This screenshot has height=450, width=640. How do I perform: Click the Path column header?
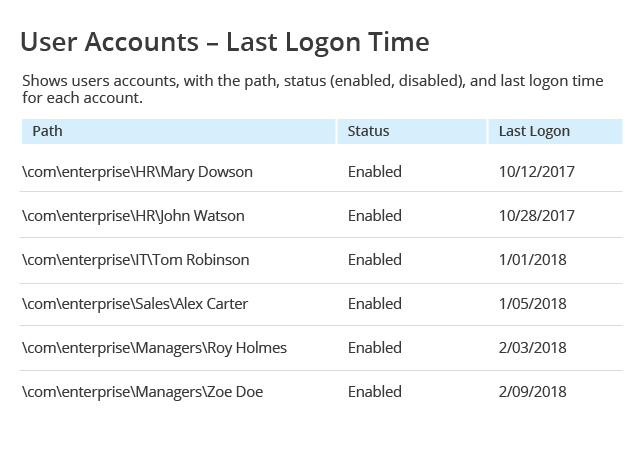[x=178, y=131]
